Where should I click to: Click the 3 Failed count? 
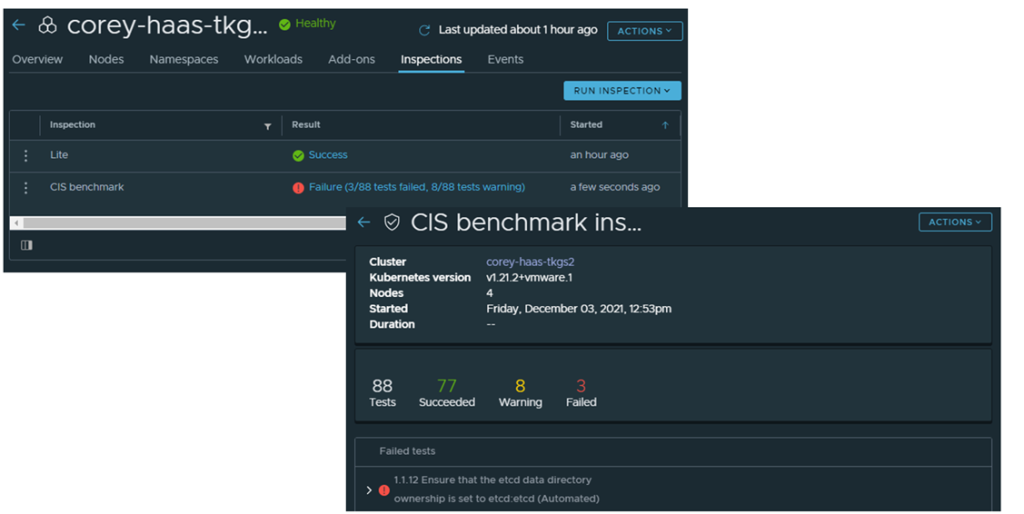(x=581, y=393)
